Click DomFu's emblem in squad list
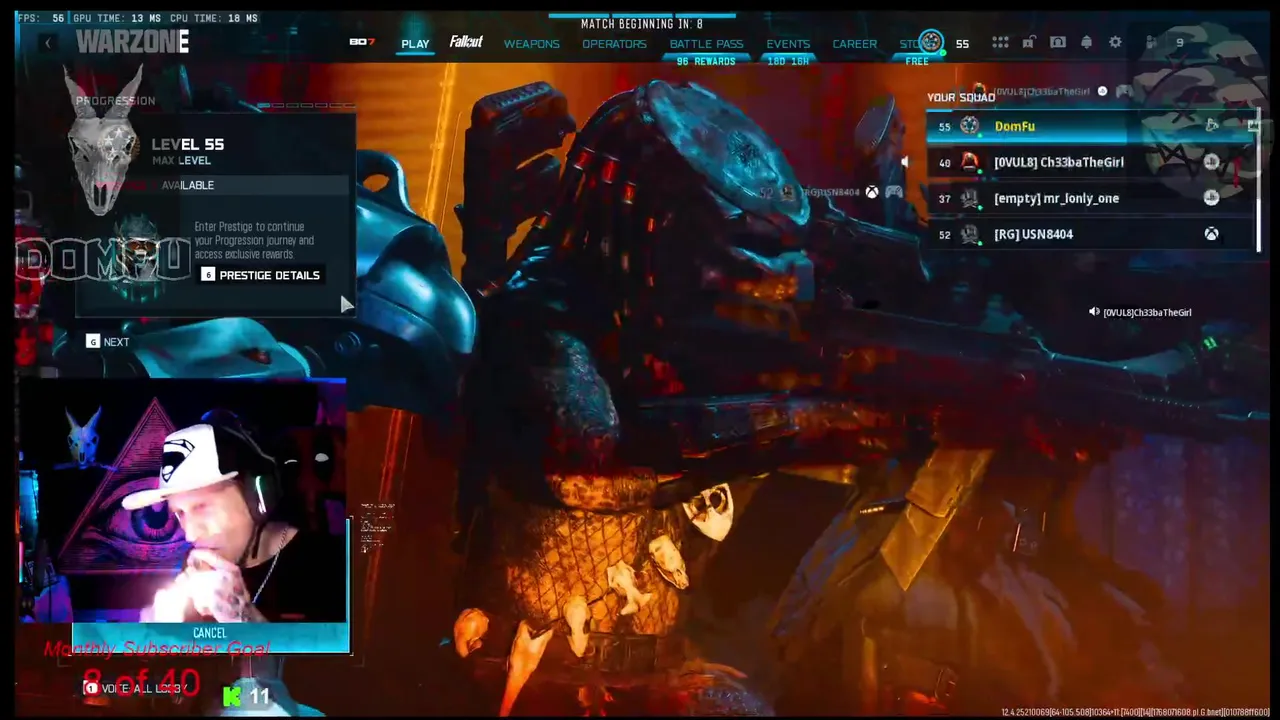 969,126
